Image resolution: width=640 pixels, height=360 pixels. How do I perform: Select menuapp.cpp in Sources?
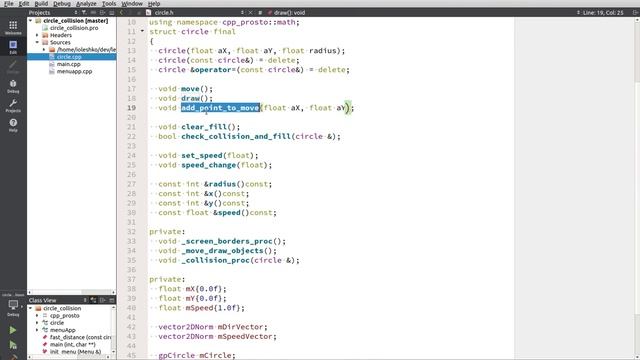coord(74,71)
